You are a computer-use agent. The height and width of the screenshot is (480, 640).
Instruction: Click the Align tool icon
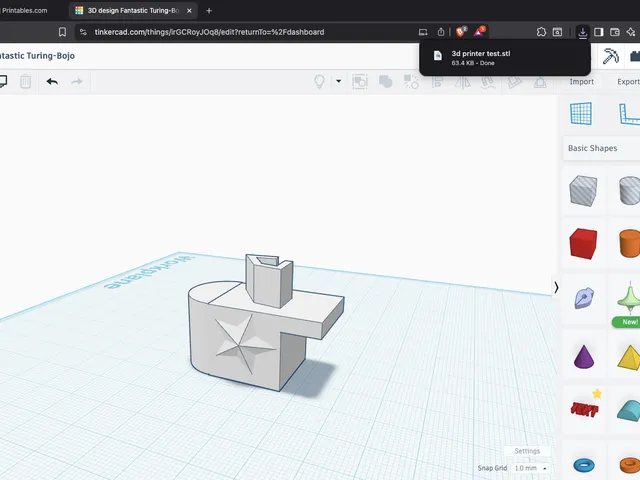(x=437, y=81)
